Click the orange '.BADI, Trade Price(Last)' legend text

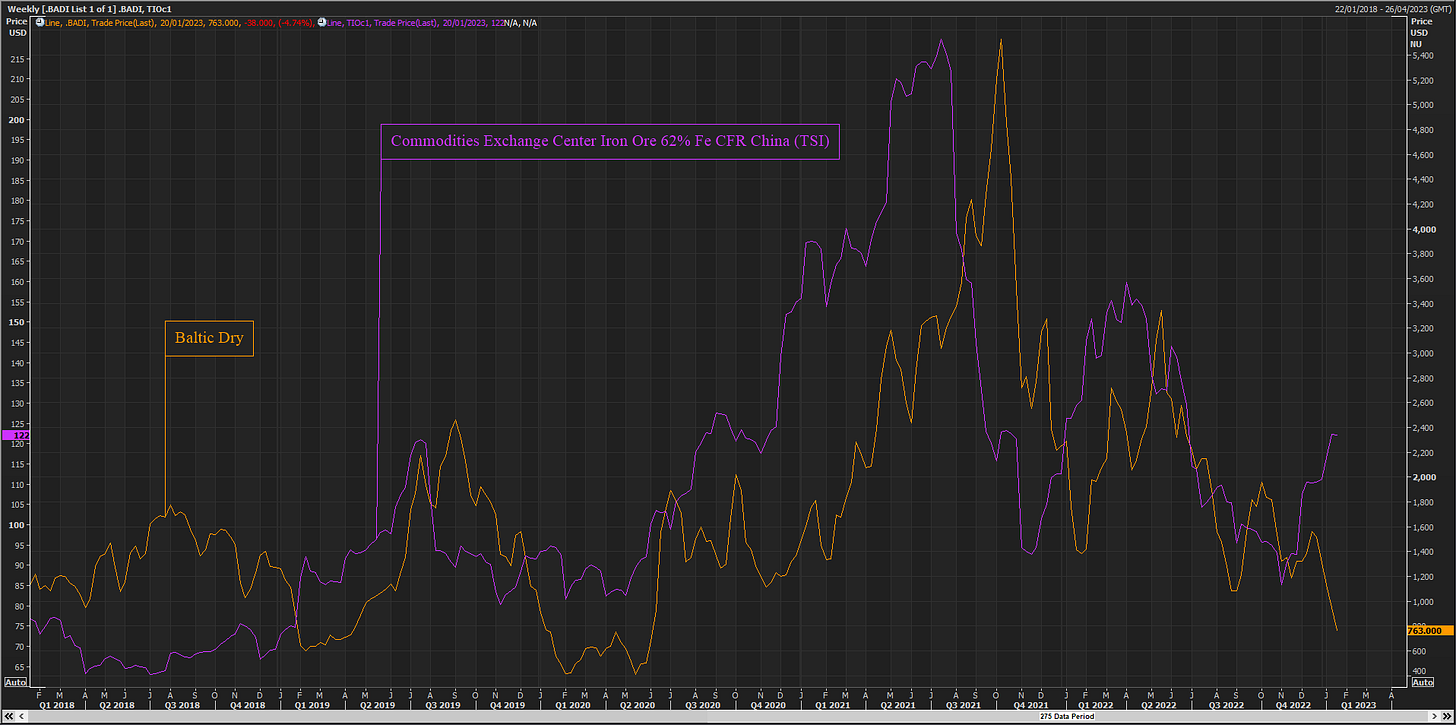pos(109,22)
